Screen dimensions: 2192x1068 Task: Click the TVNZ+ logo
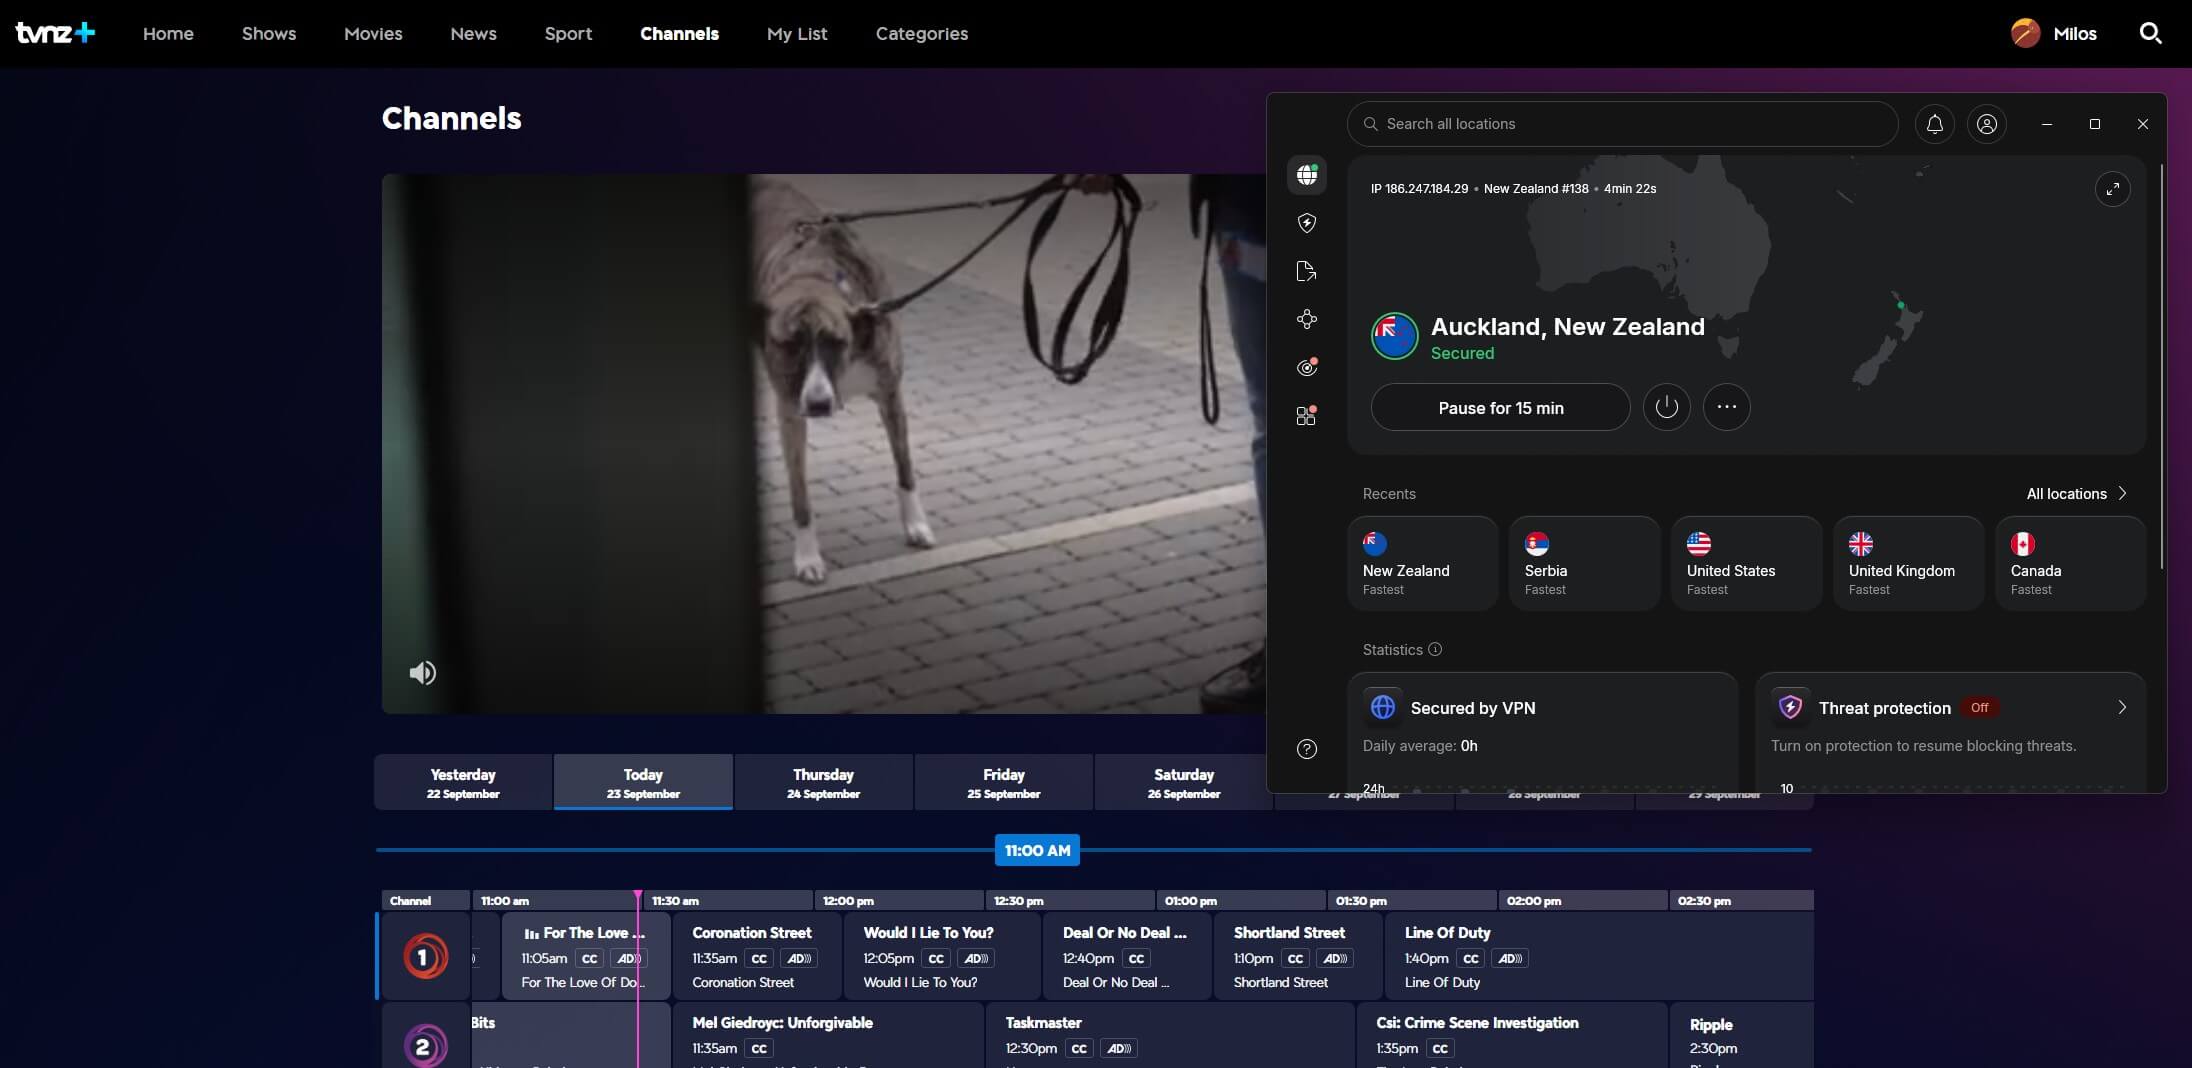coord(56,33)
